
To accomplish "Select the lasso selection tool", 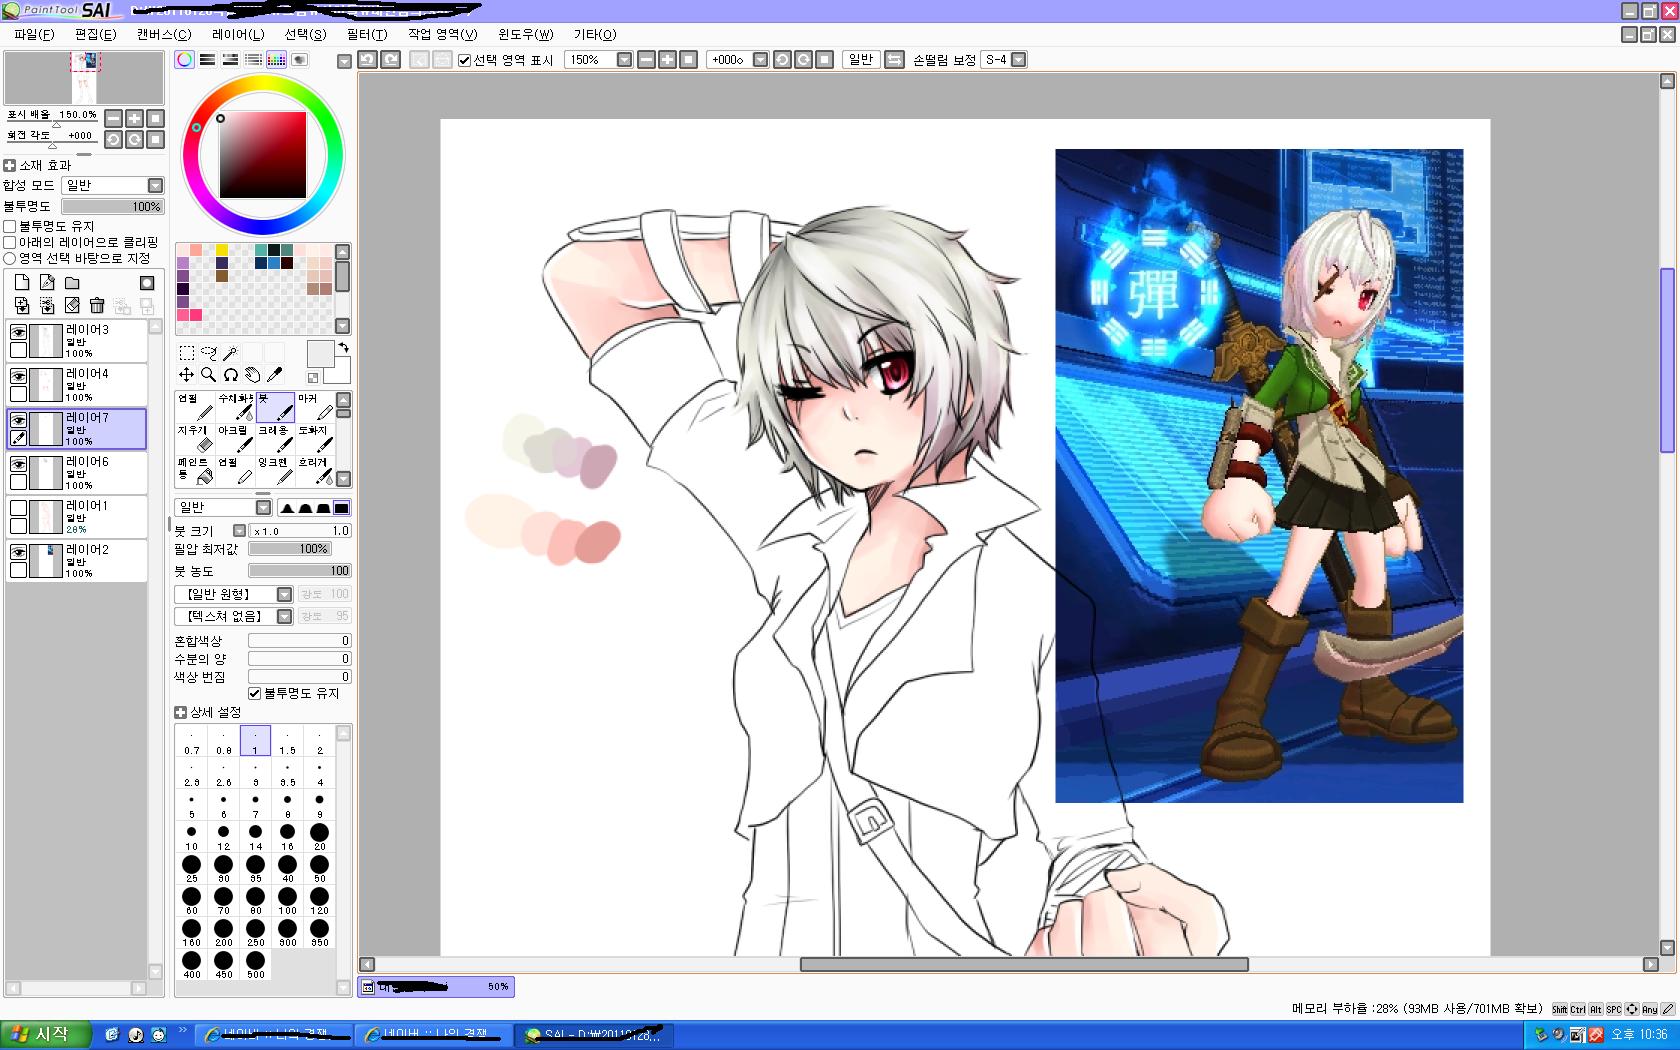I will coord(209,352).
